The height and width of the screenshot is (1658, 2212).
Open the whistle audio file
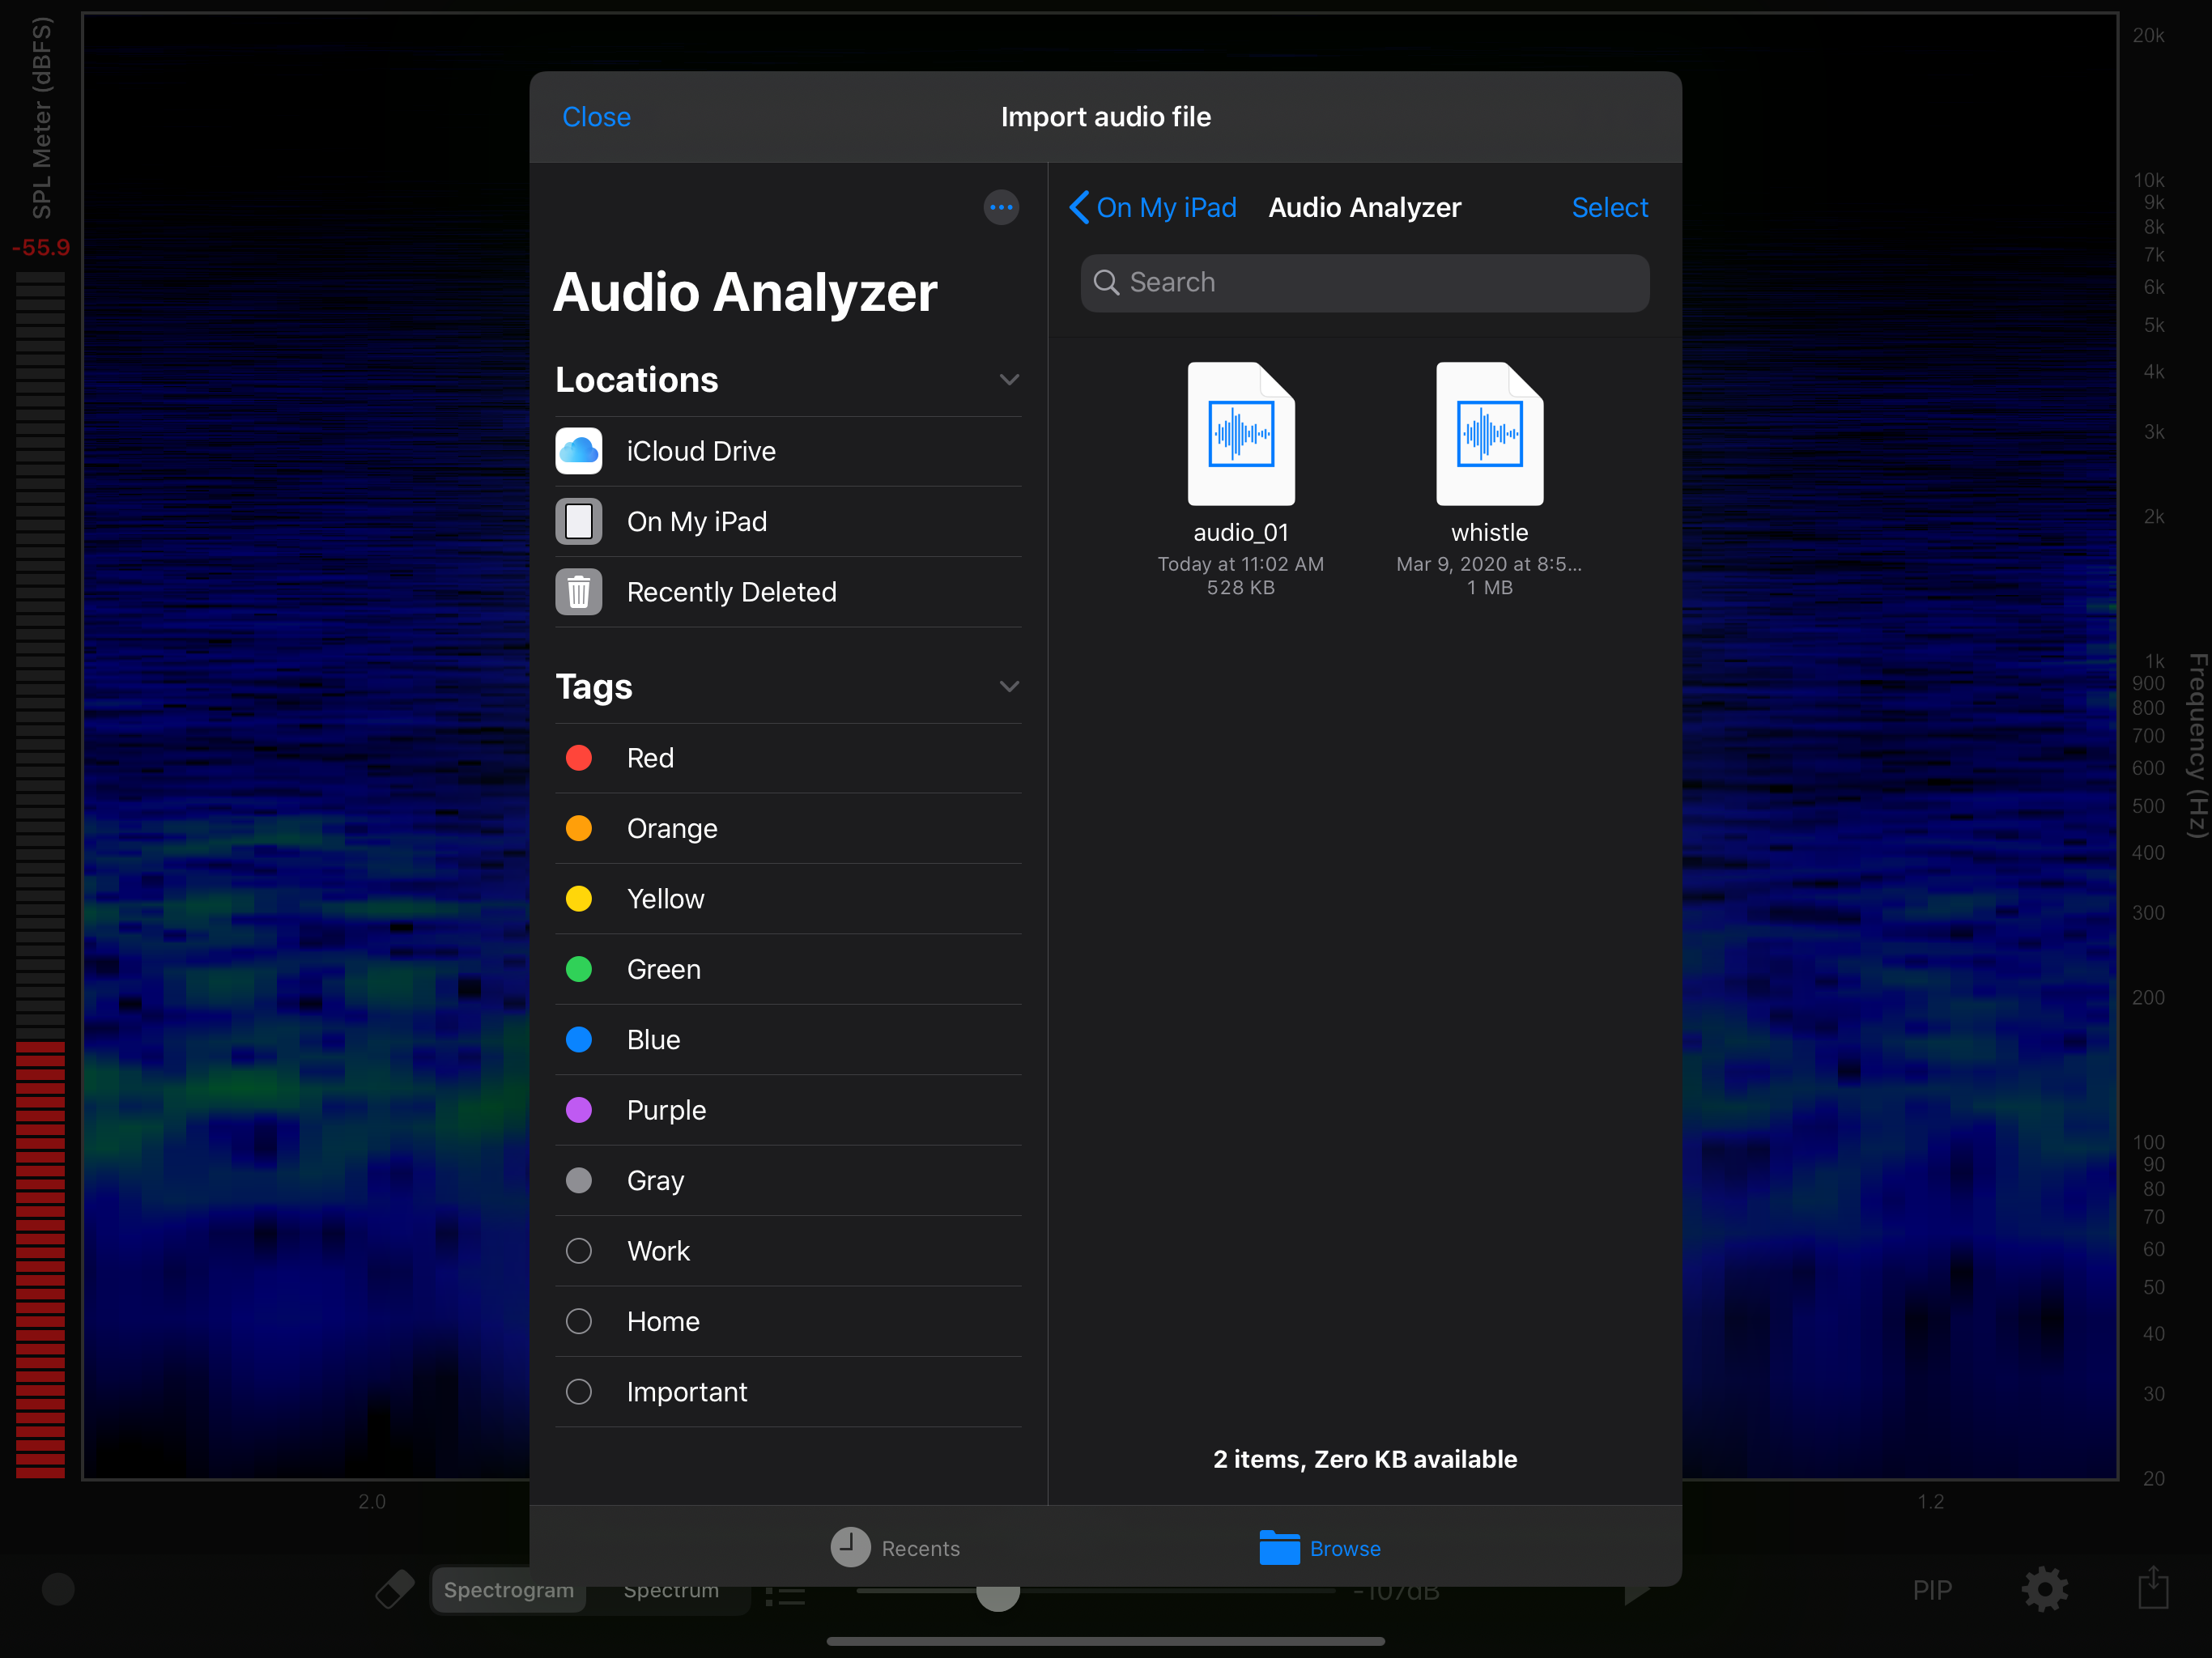[x=1489, y=434]
